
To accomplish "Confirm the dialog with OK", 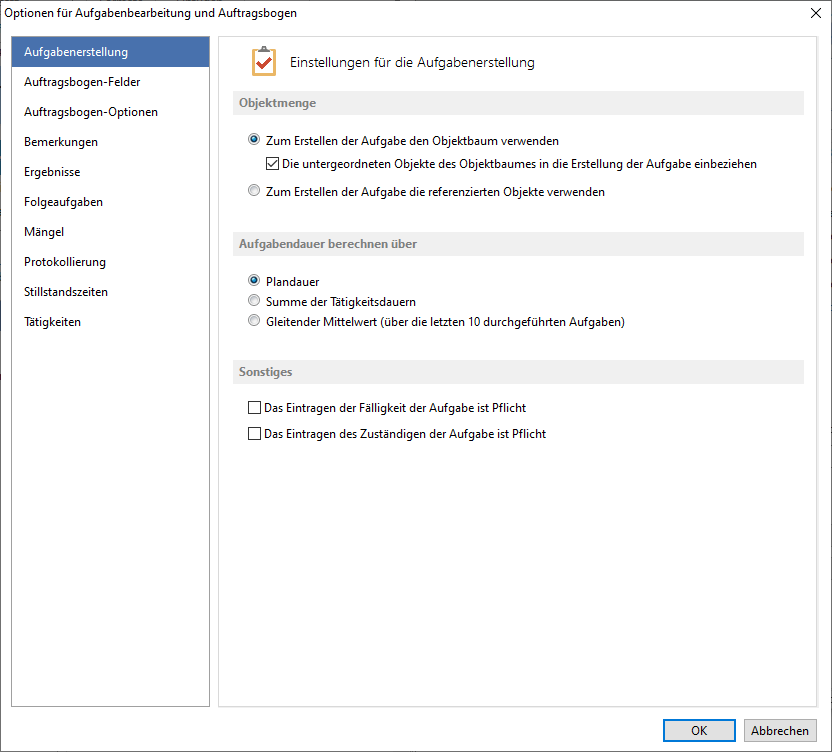I will click(x=699, y=730).
